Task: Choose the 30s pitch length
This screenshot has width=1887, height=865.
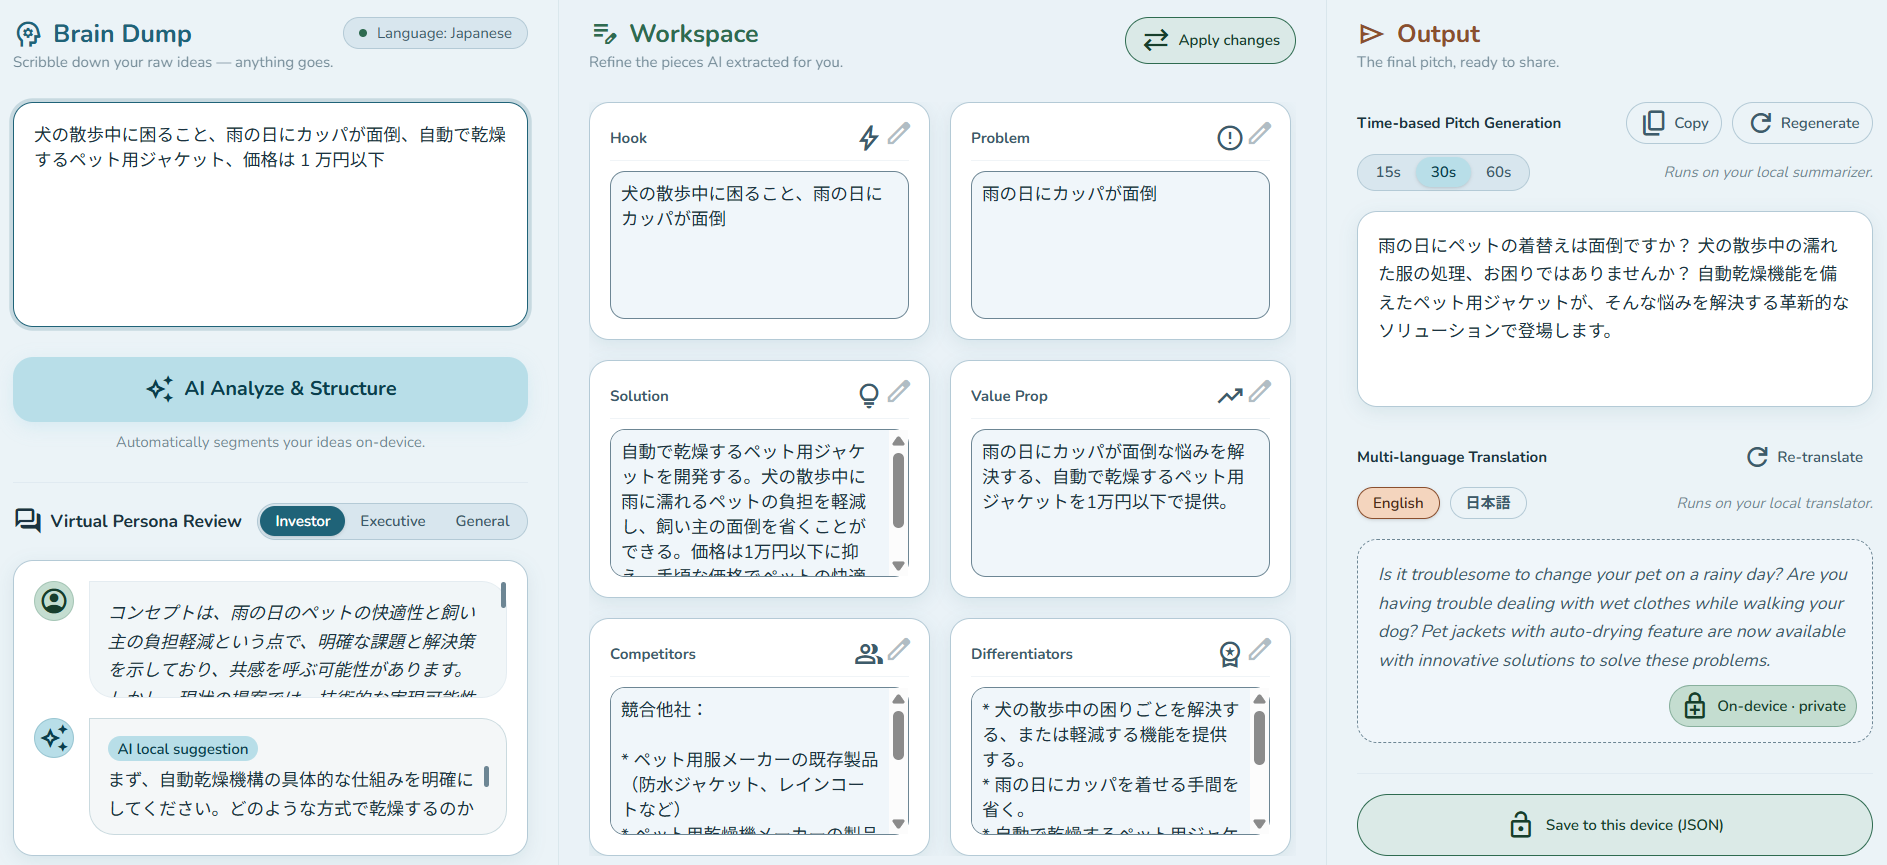Action: (1443, 172)
